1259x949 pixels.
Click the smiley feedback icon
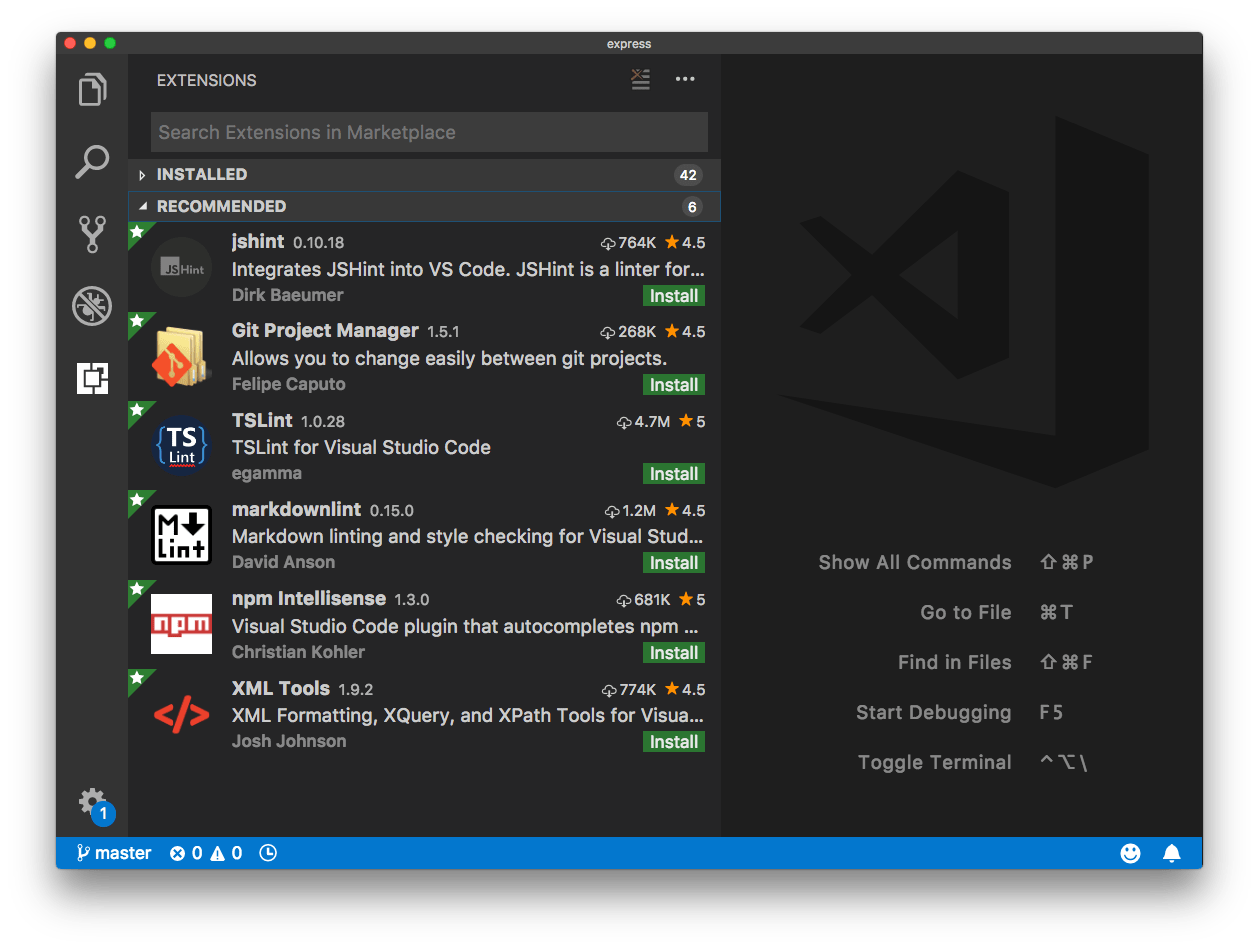pyautogui.click(x=1130, y=853)
